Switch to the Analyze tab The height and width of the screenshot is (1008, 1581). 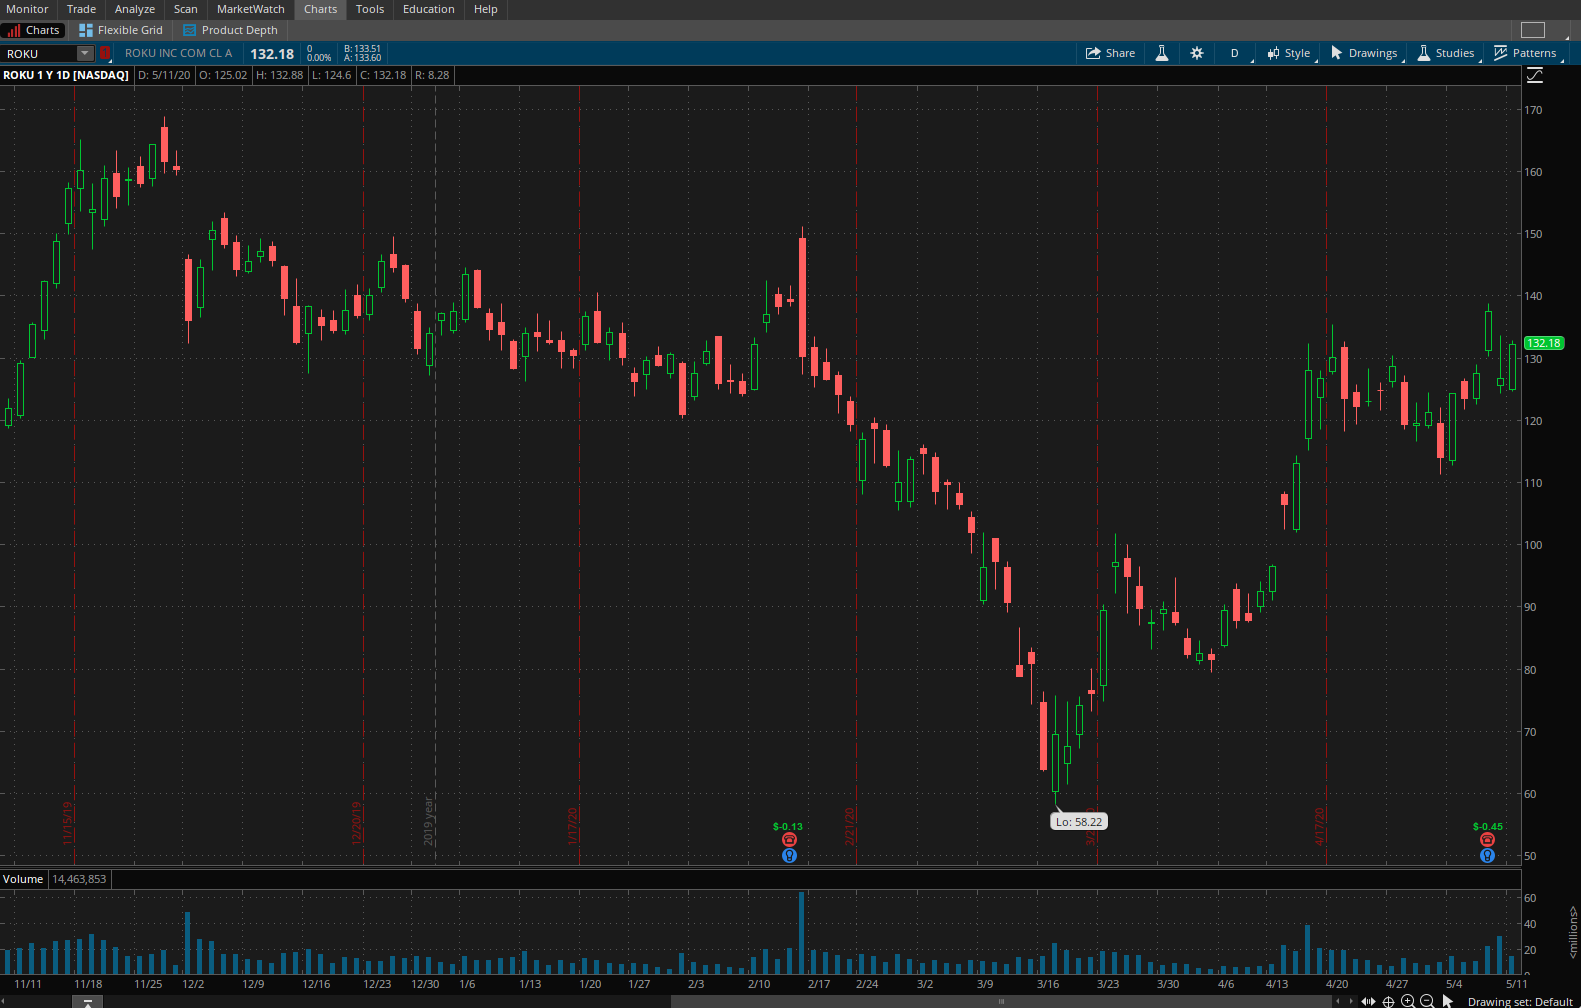pyautogui.click(x=135, y=9)
